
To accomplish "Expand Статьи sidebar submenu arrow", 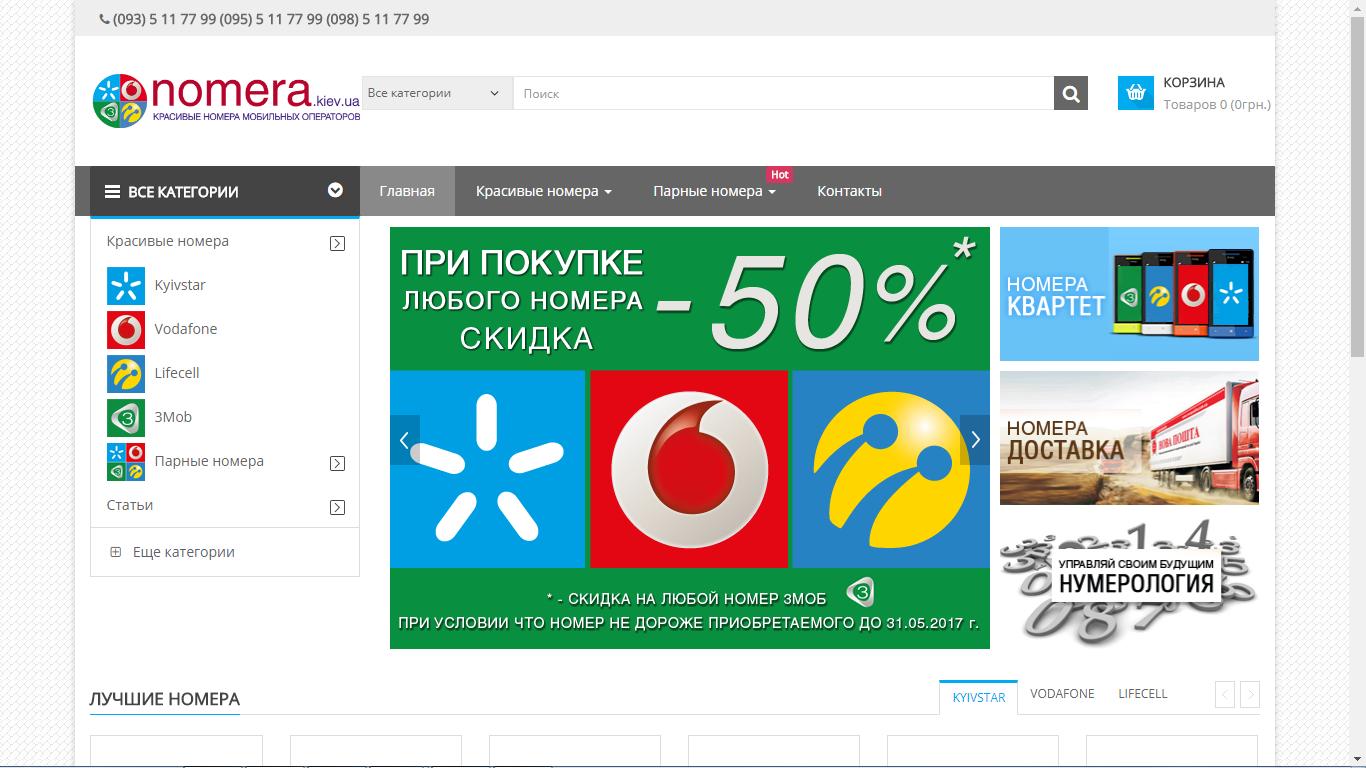I will 338,507.
